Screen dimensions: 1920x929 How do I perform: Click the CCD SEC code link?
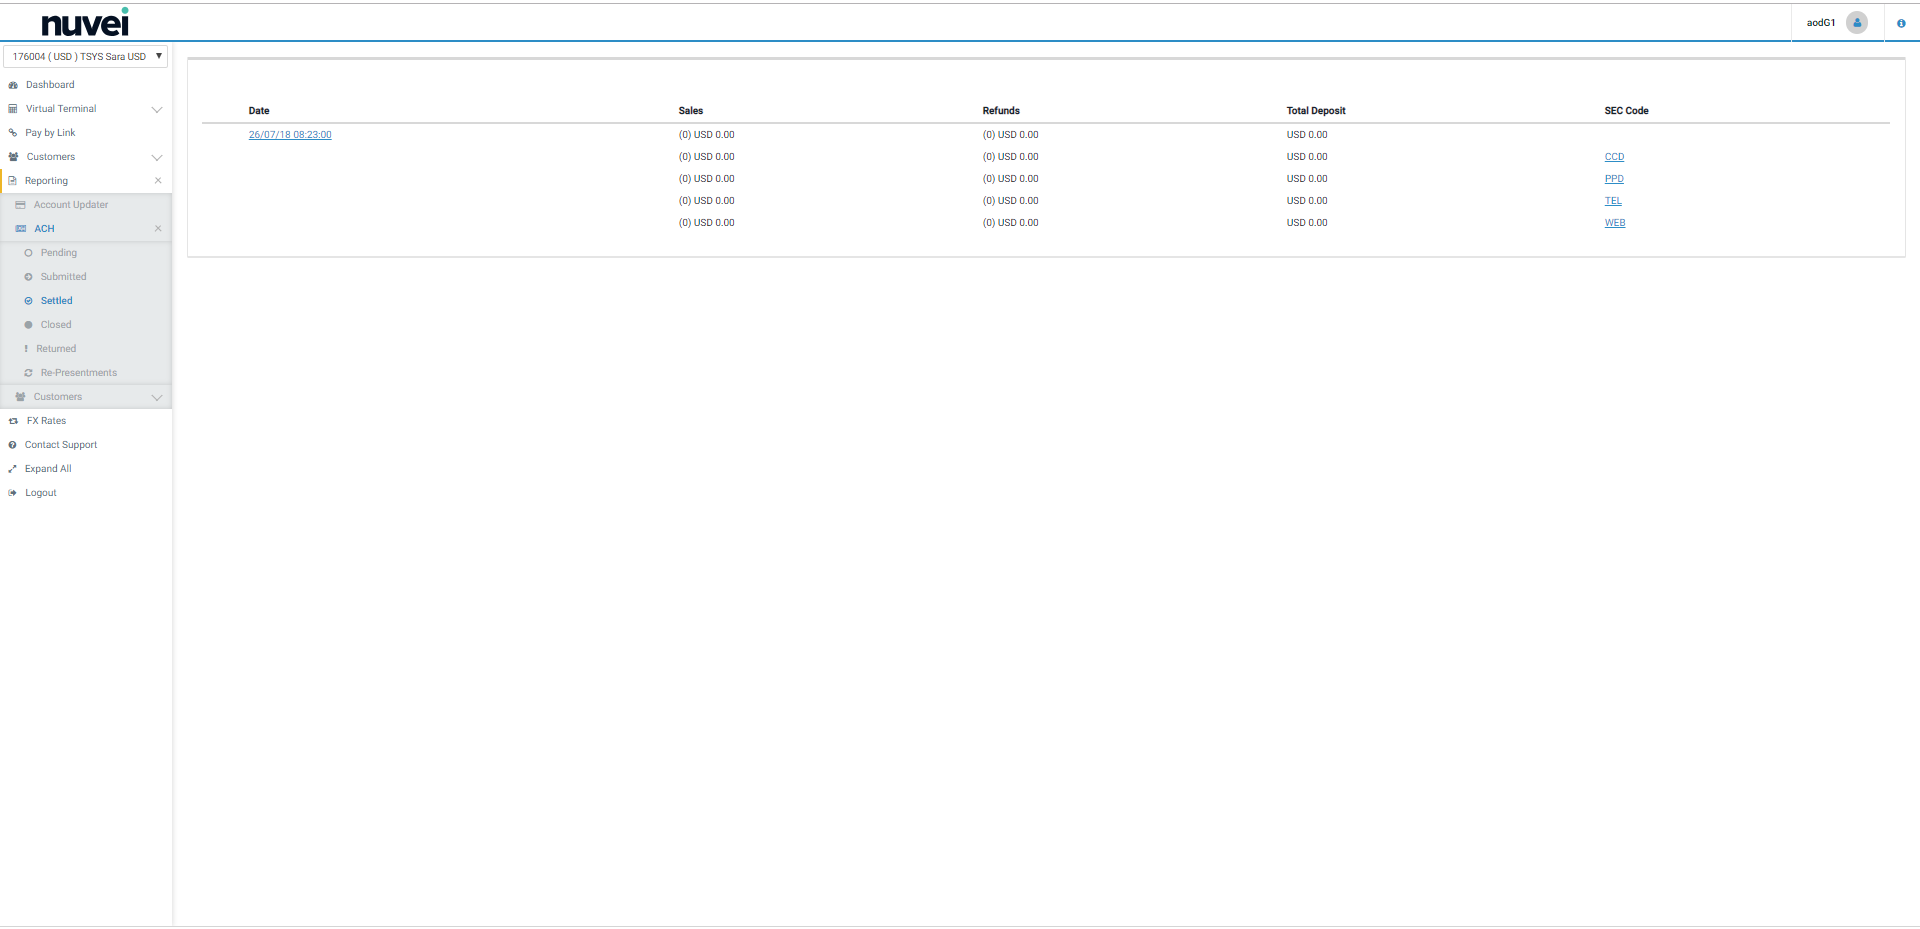[1614, 157]
